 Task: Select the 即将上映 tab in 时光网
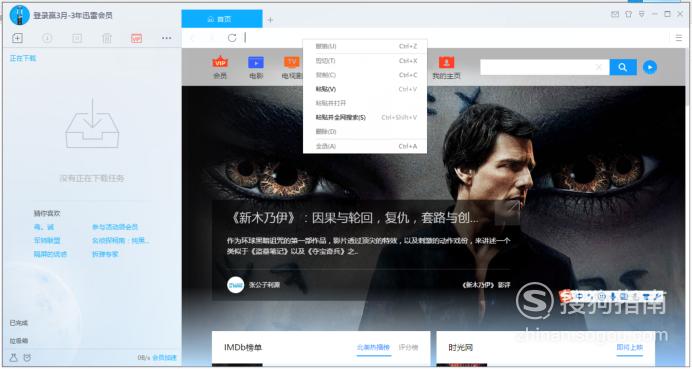(x=630, y=348)
